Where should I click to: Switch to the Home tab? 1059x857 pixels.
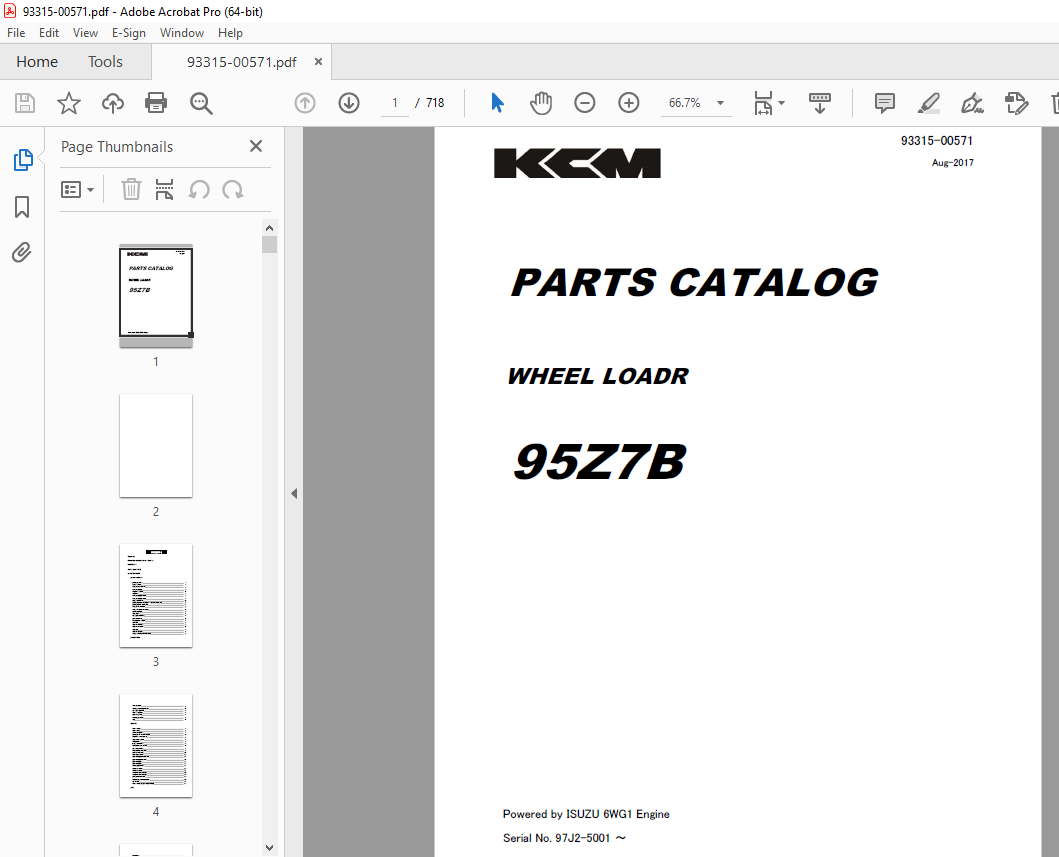37,61
